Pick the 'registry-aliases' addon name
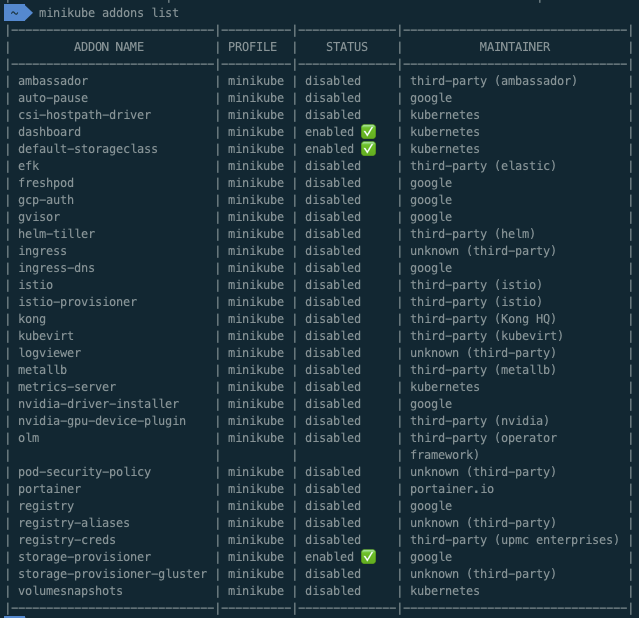Viewport: 639px width, 618px height. tap(74, 523)
